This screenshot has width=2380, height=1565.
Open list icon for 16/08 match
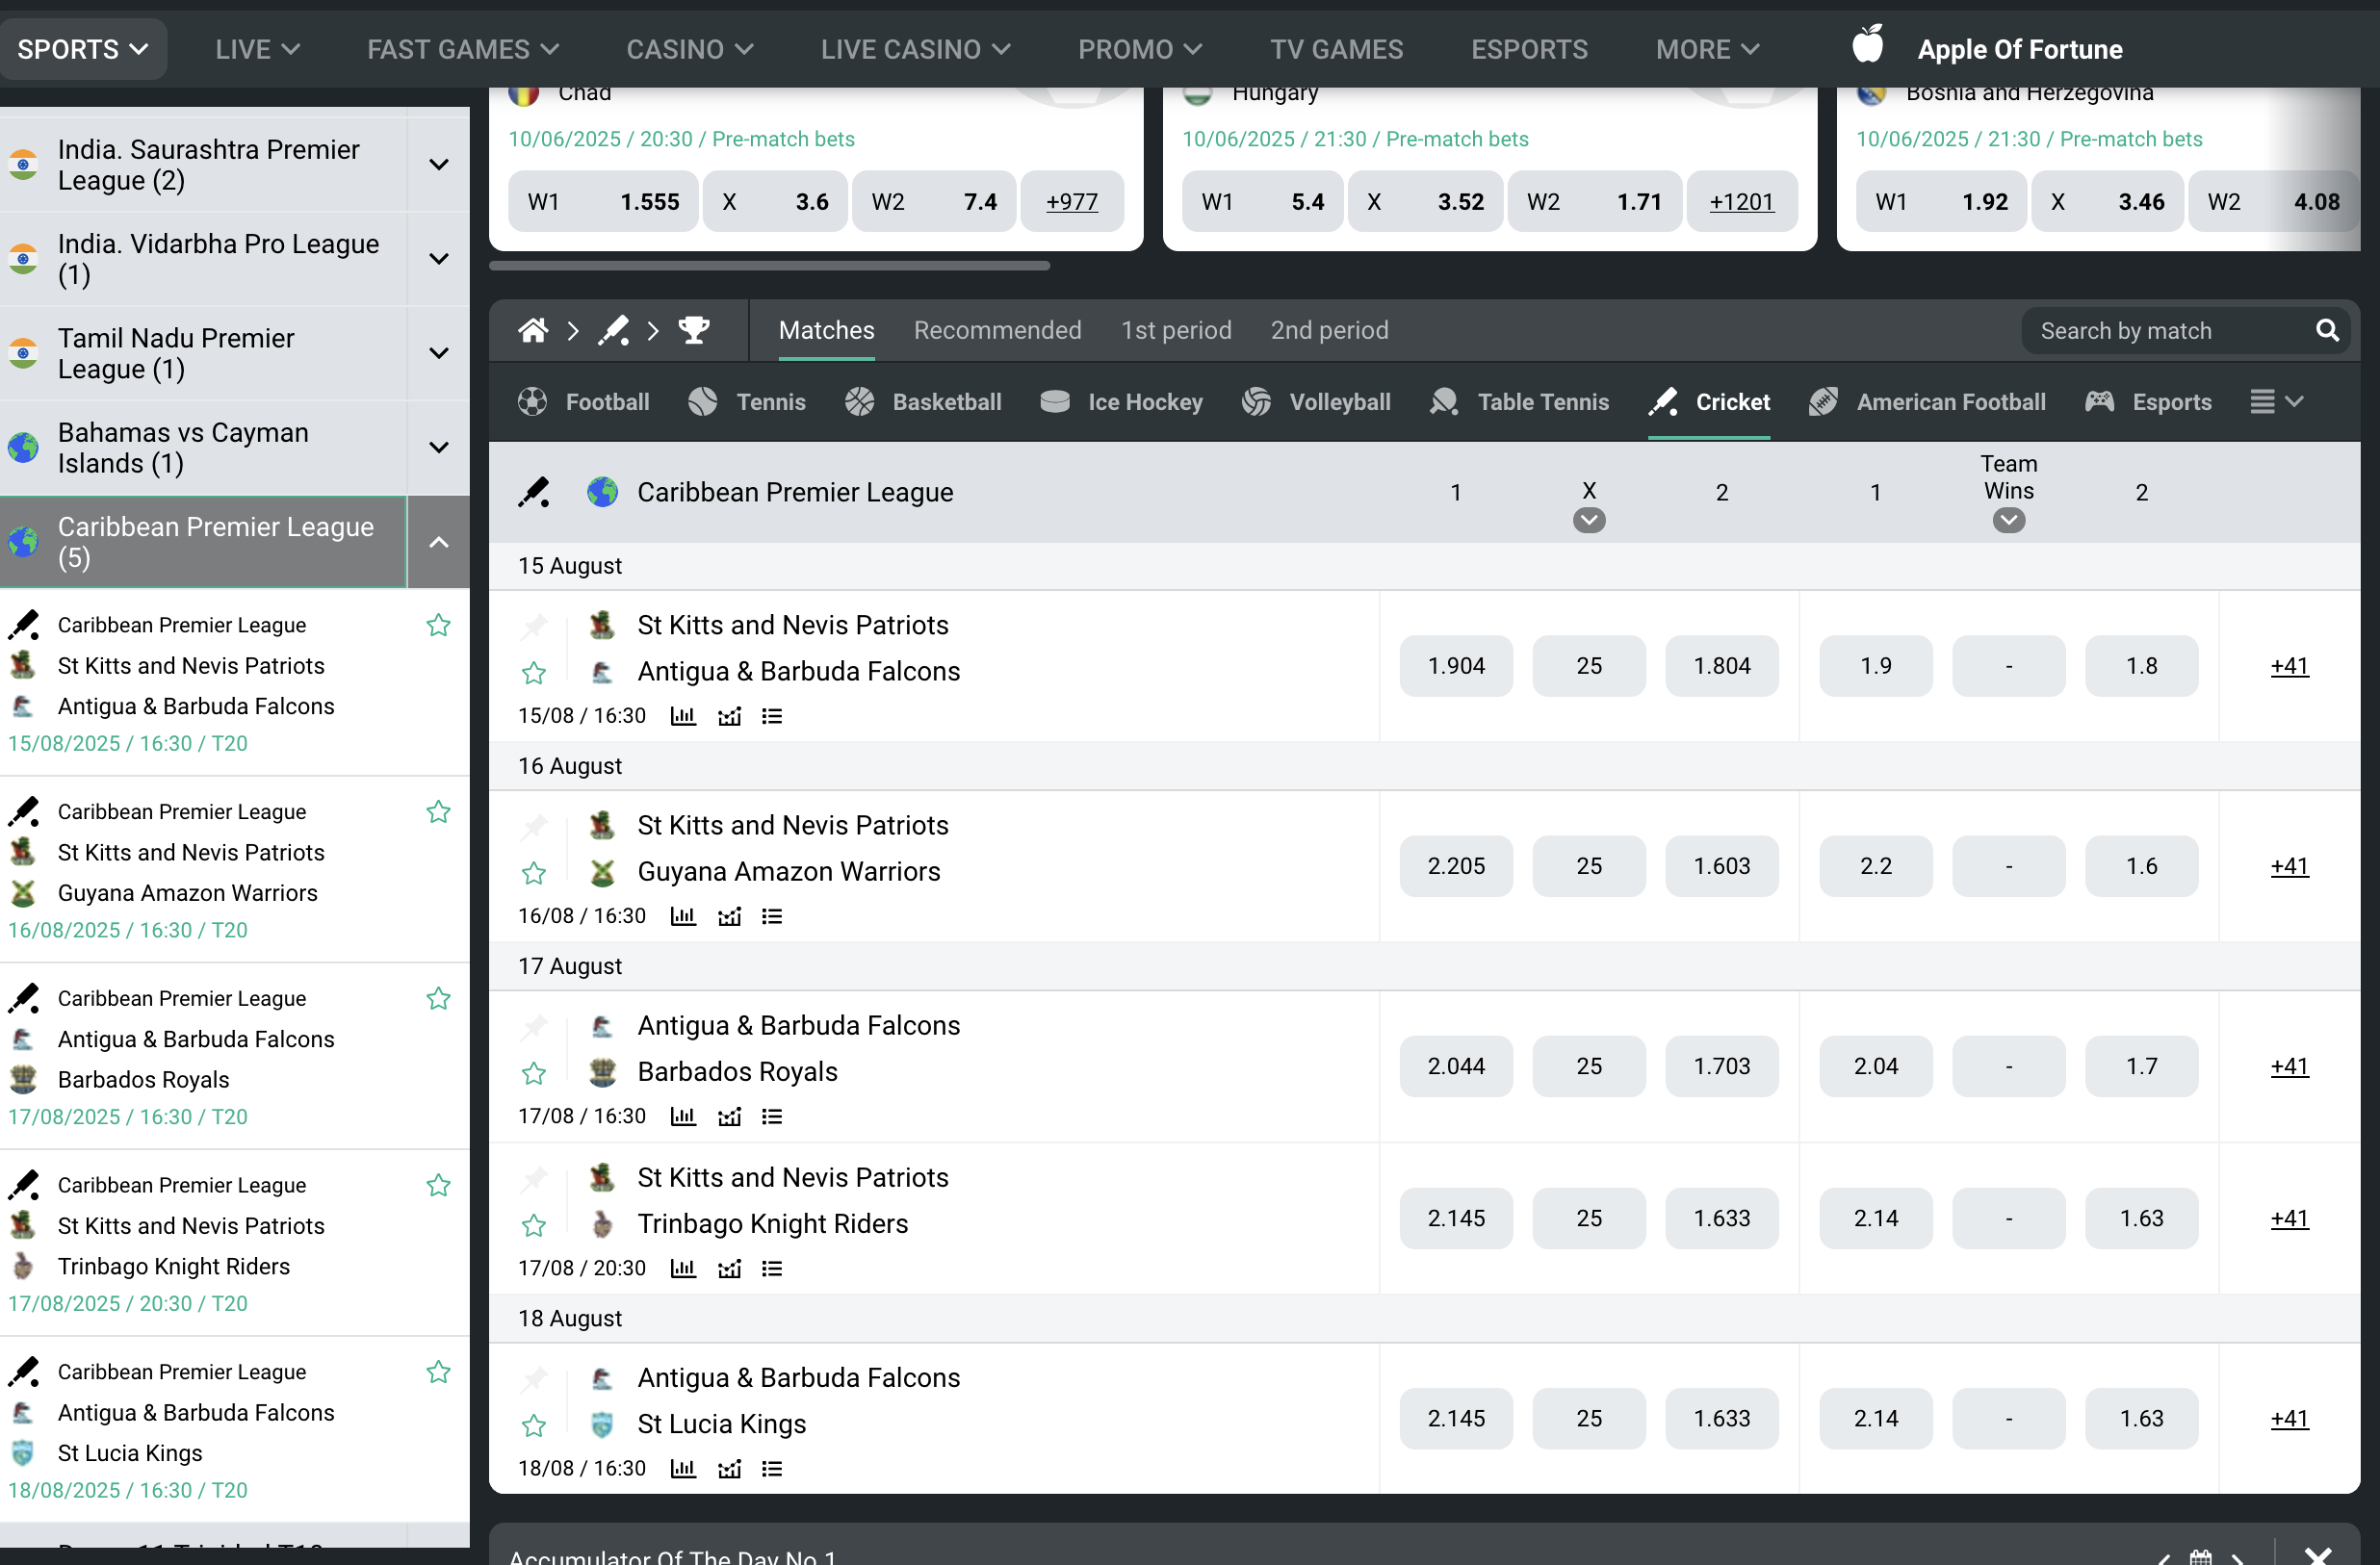772,916
